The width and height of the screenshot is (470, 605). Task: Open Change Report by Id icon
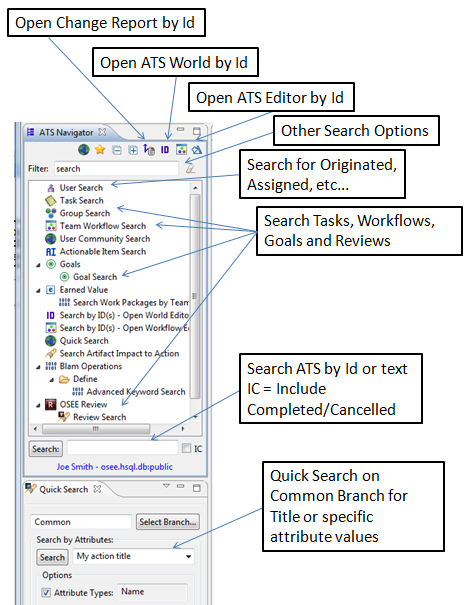(x=149, y=149)
